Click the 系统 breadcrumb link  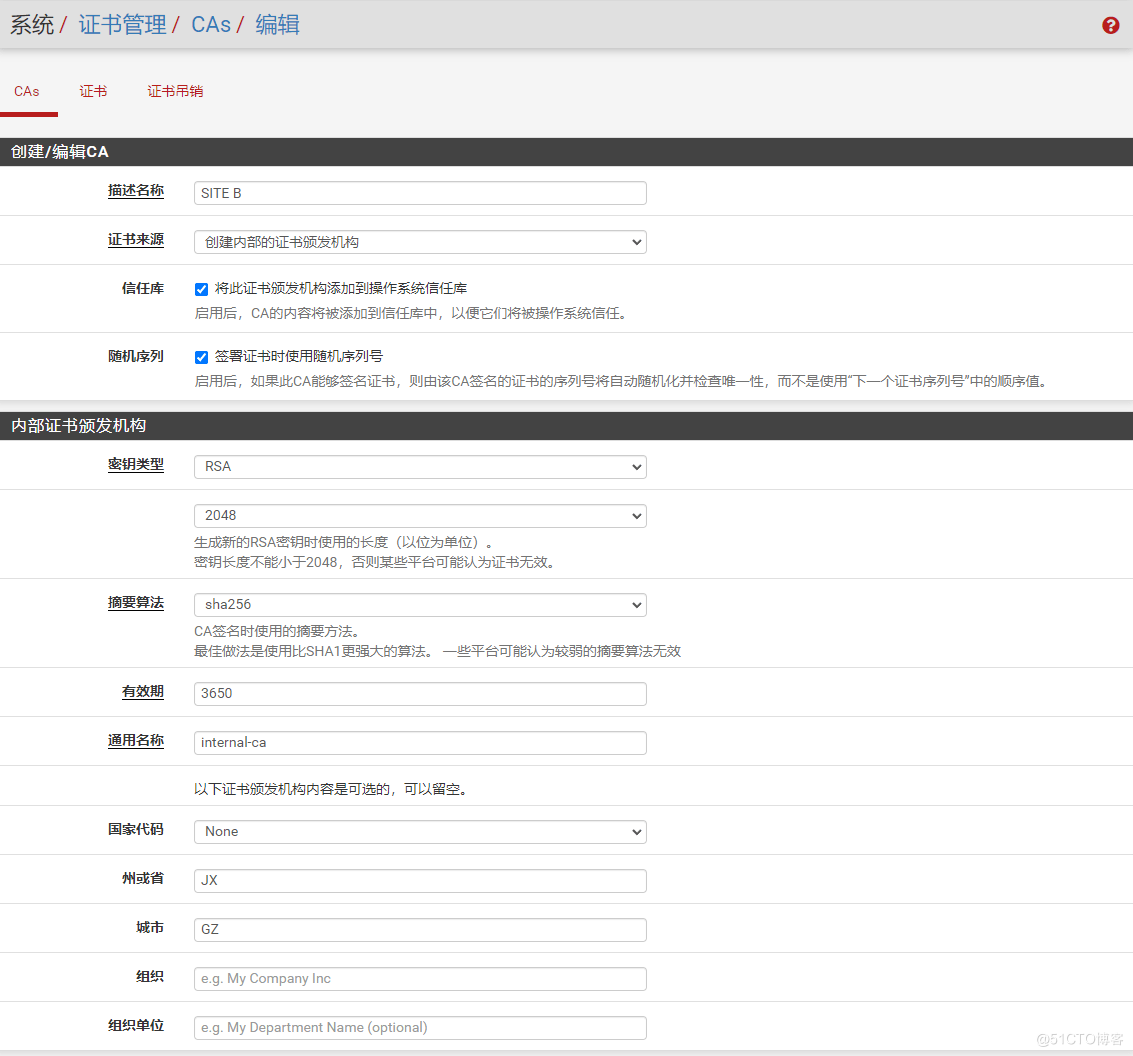32,25
